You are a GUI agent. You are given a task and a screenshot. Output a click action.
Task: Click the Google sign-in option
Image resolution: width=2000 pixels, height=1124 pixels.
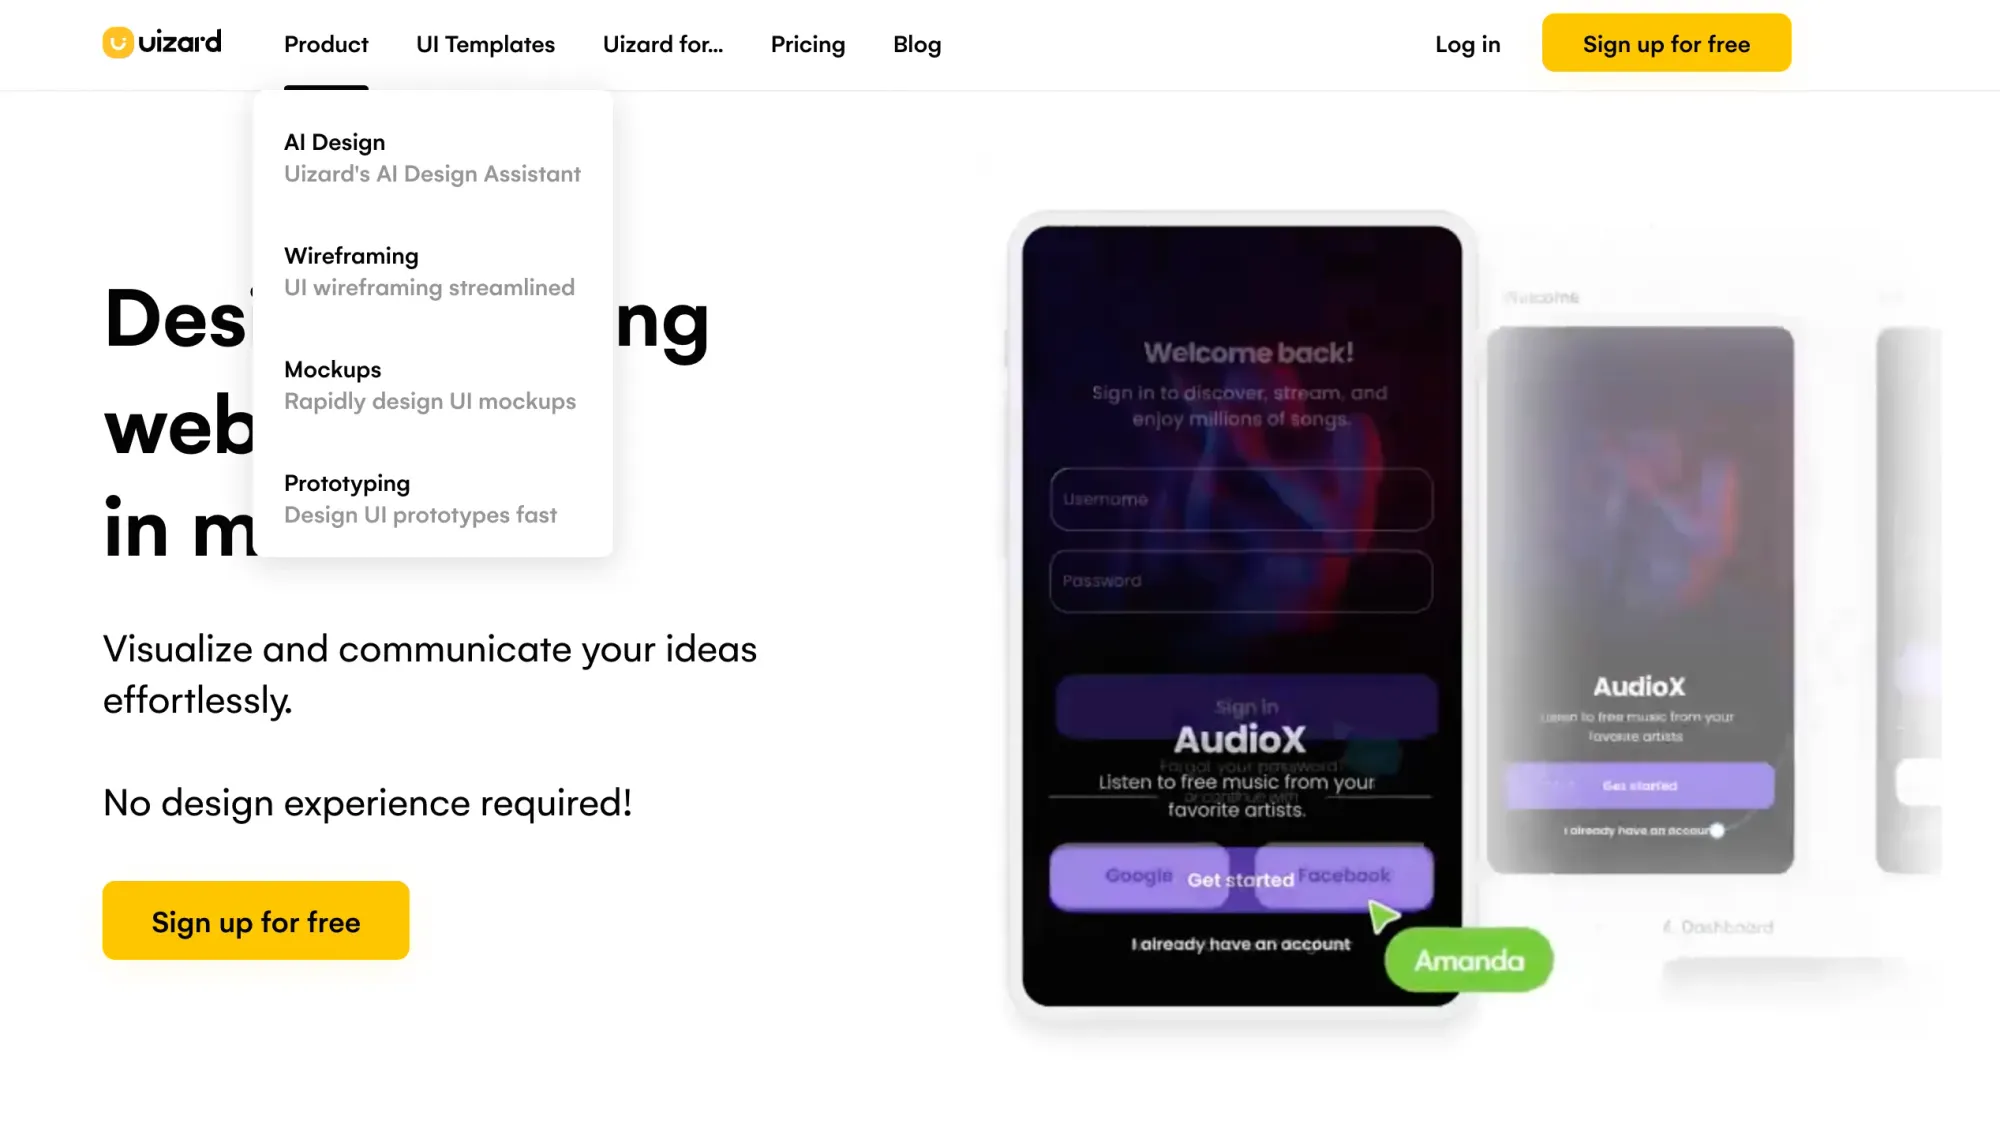[x=1141, y=875]
